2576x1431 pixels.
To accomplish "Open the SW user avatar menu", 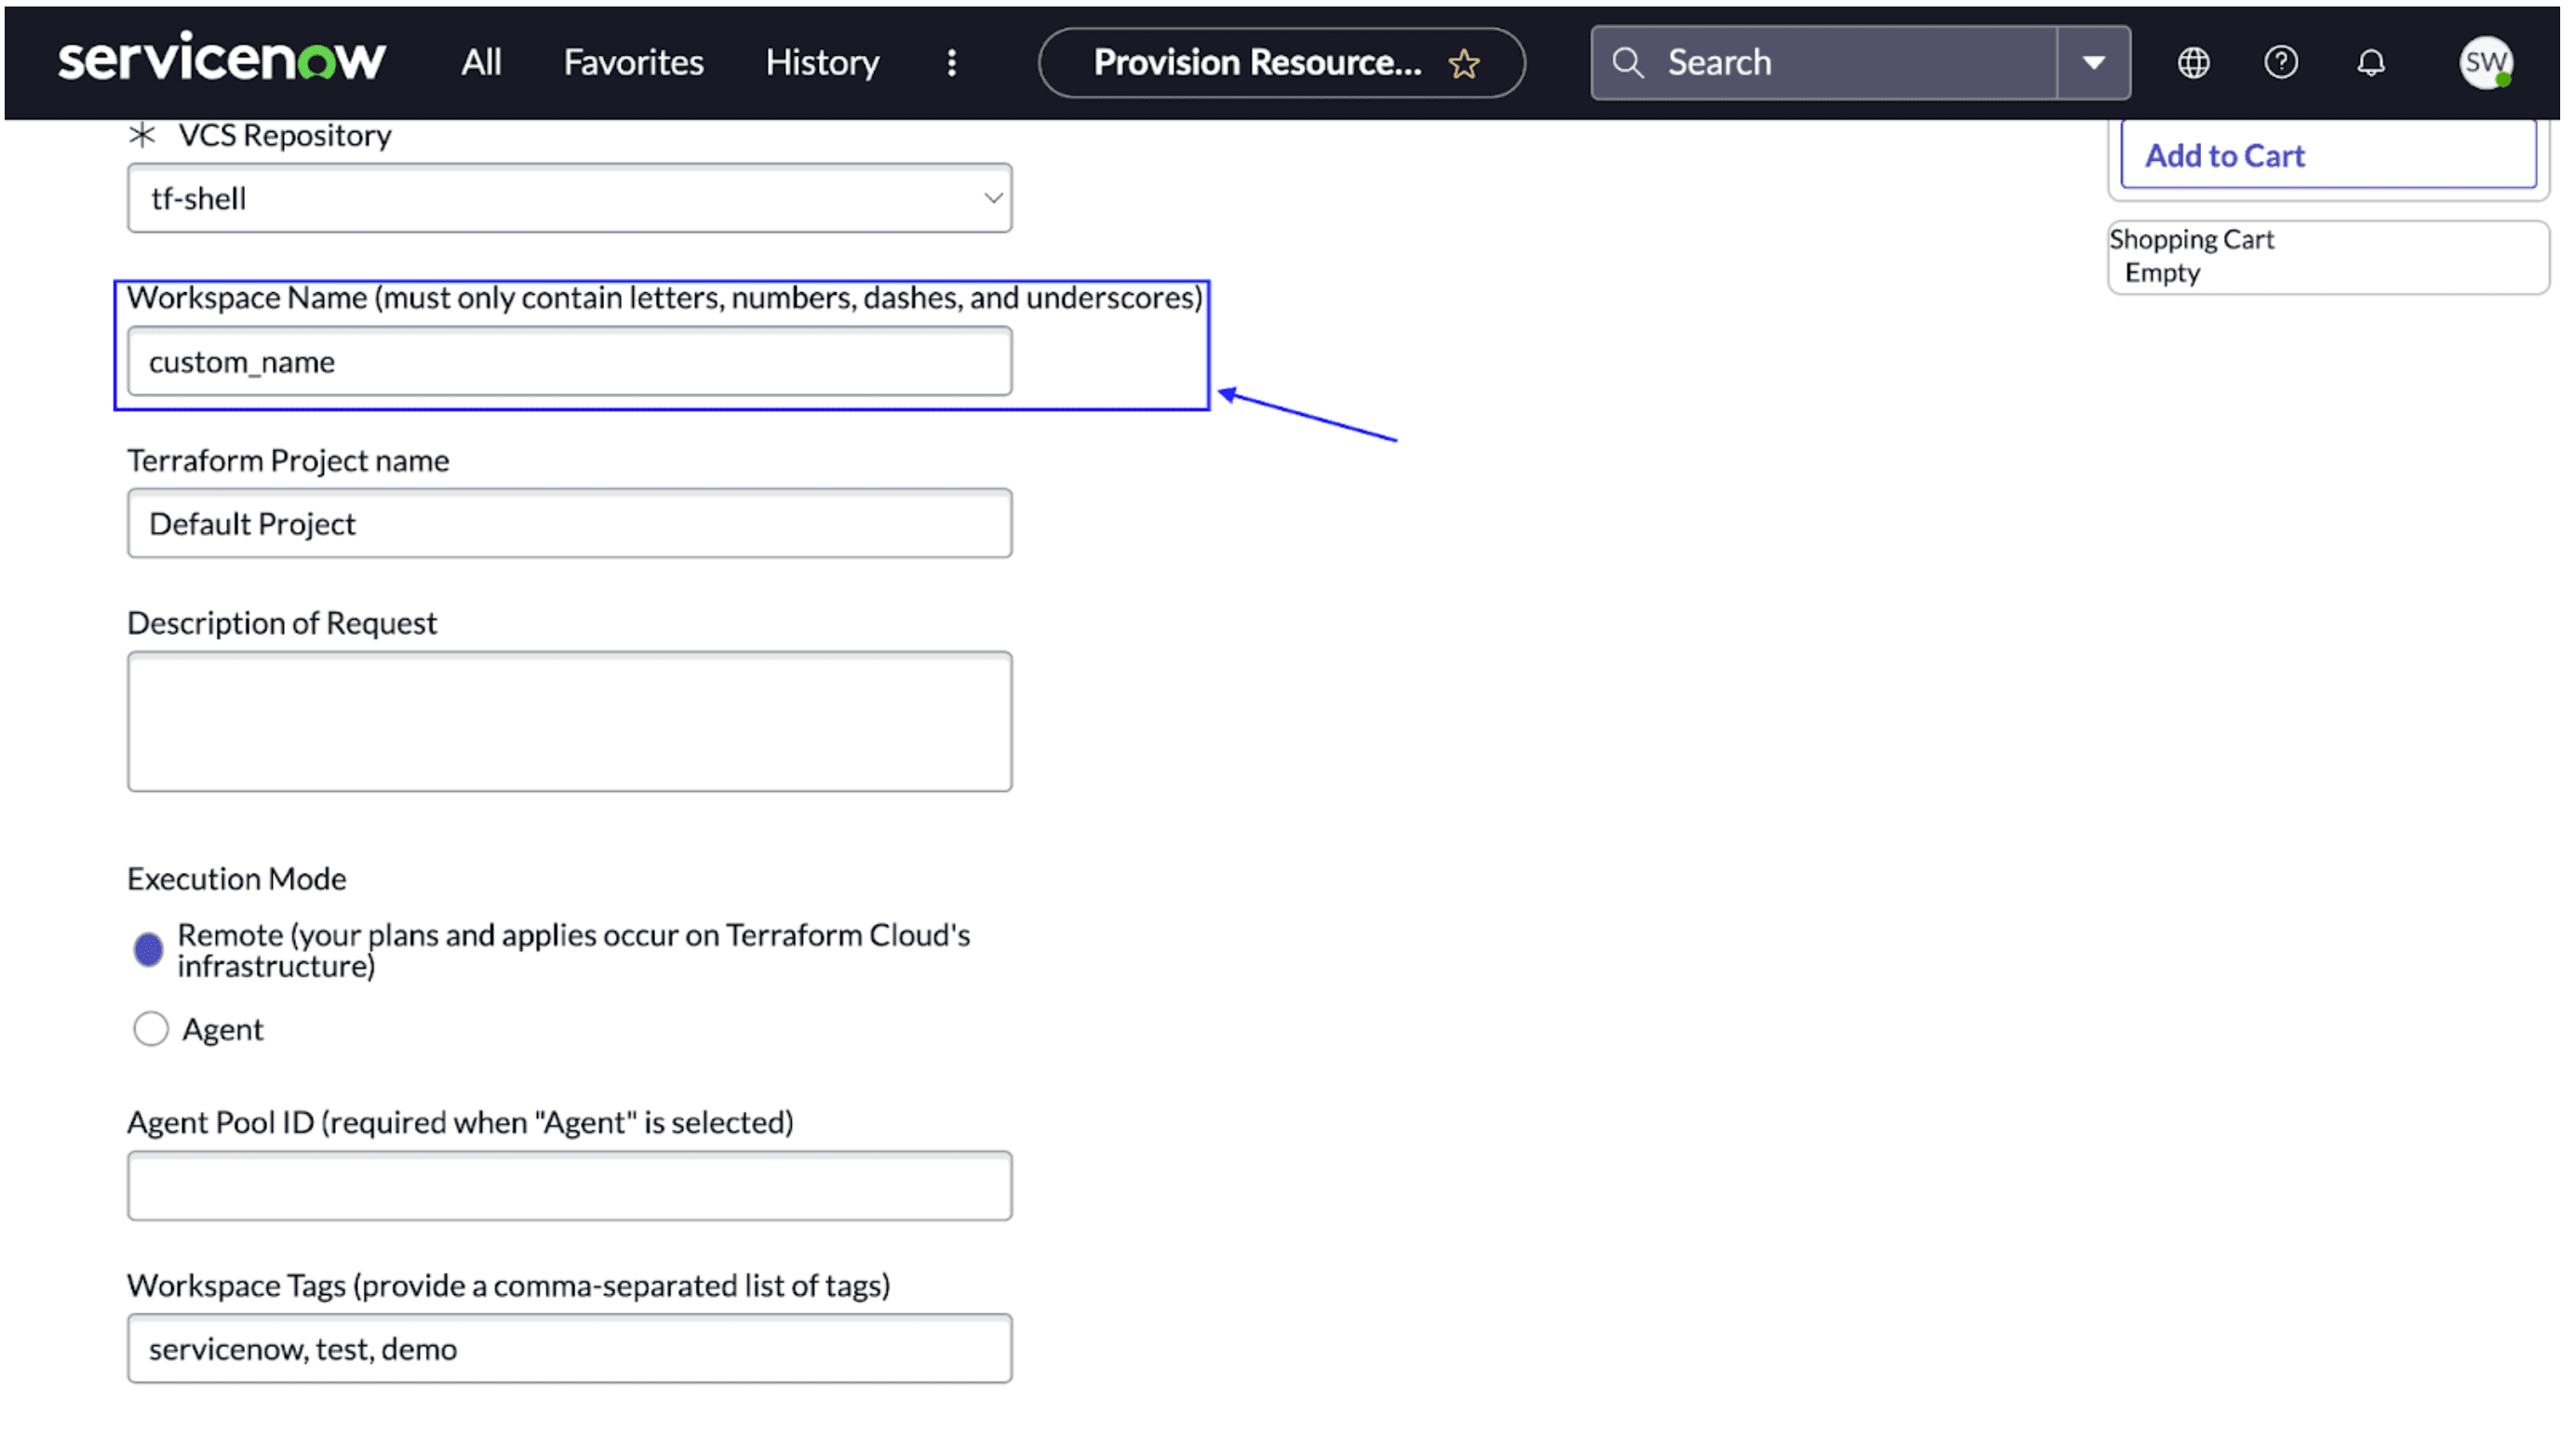I will 2485,63.
